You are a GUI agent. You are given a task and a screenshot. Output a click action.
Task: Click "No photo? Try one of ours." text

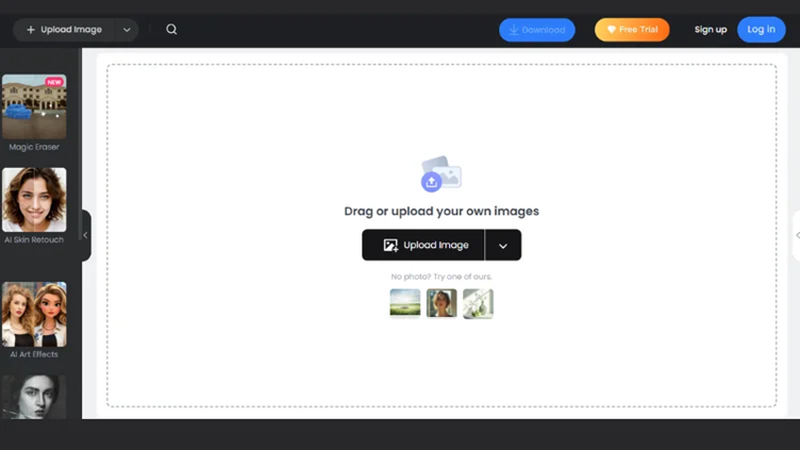(x=441, y=277)
